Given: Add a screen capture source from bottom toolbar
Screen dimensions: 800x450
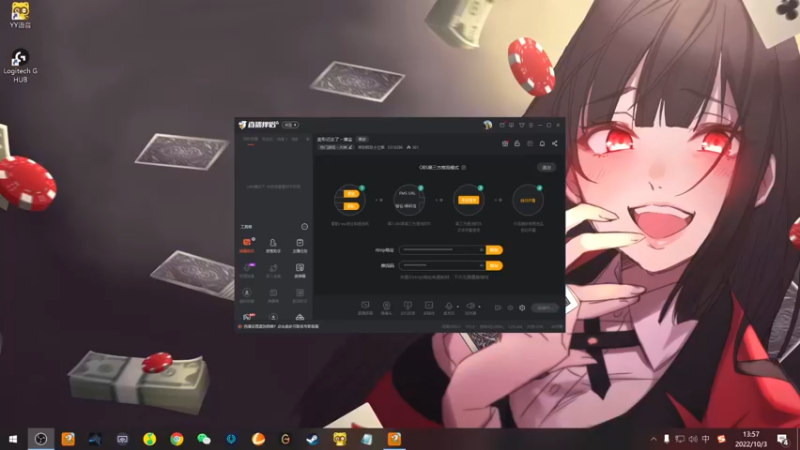Looking at the screenshot, I should point(365,308).
